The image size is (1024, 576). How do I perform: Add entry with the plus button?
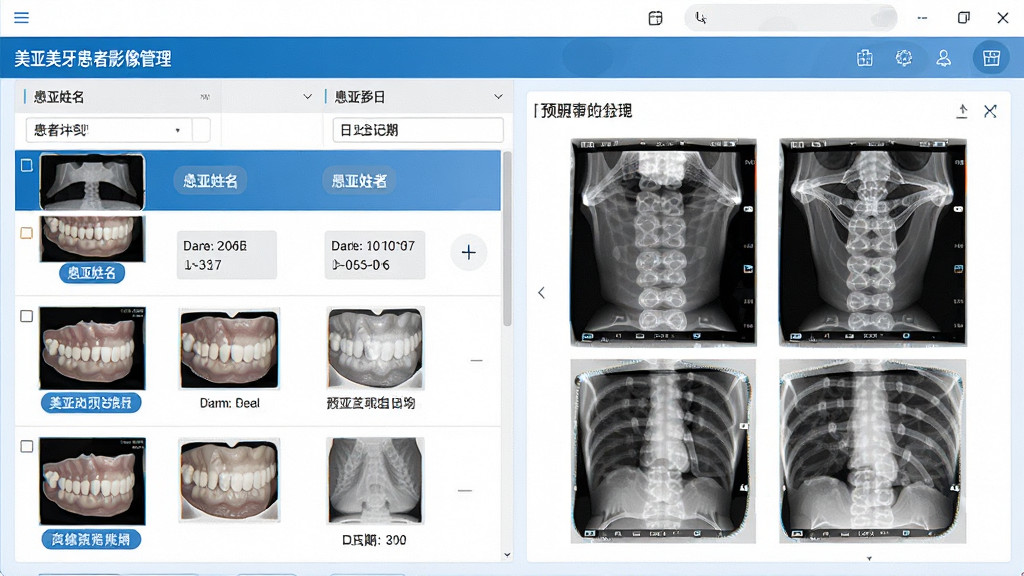(x=469, y=253)
